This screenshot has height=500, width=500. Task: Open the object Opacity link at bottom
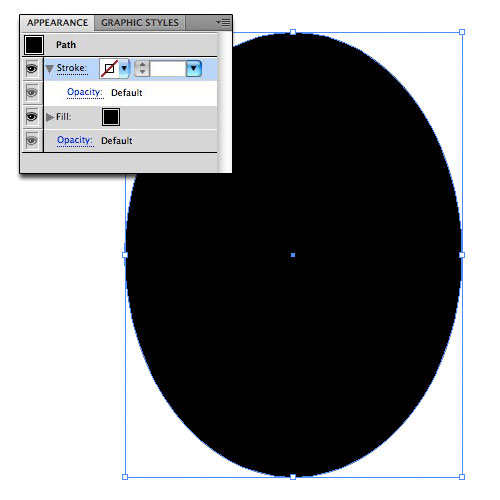tap(75, 140)
